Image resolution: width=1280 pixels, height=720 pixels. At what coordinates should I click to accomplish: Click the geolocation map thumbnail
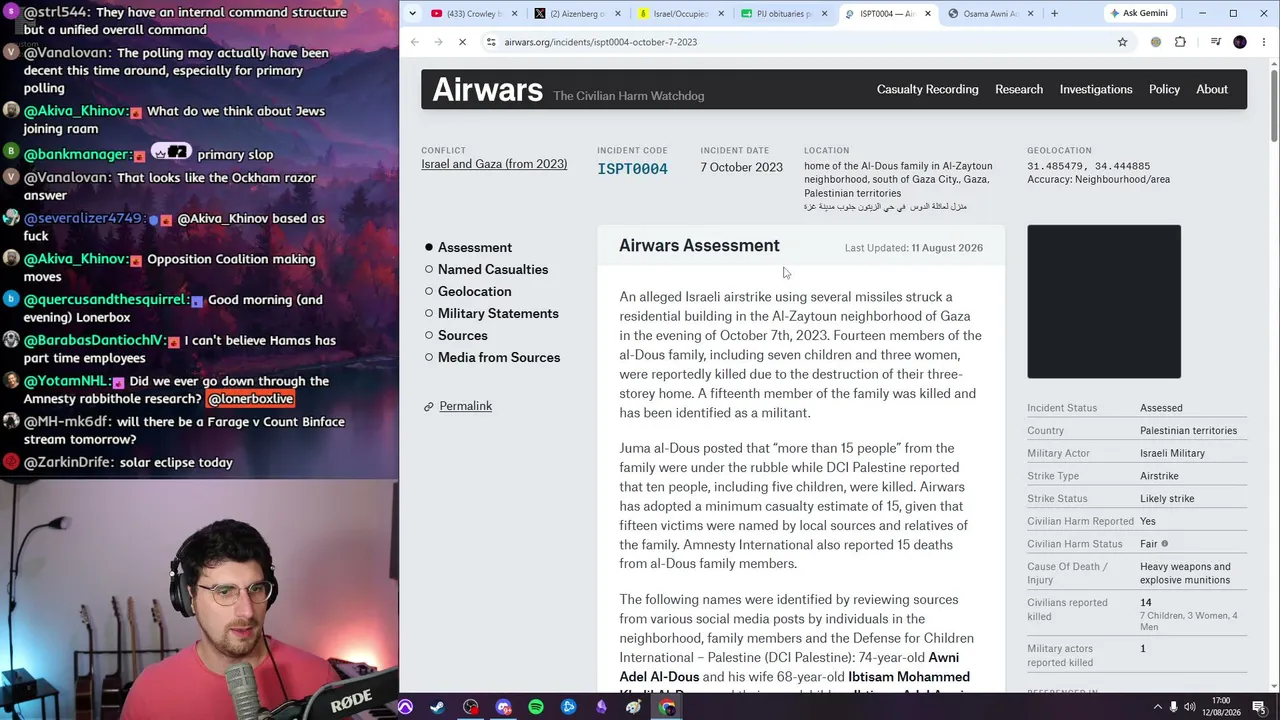coord(1104,302)
